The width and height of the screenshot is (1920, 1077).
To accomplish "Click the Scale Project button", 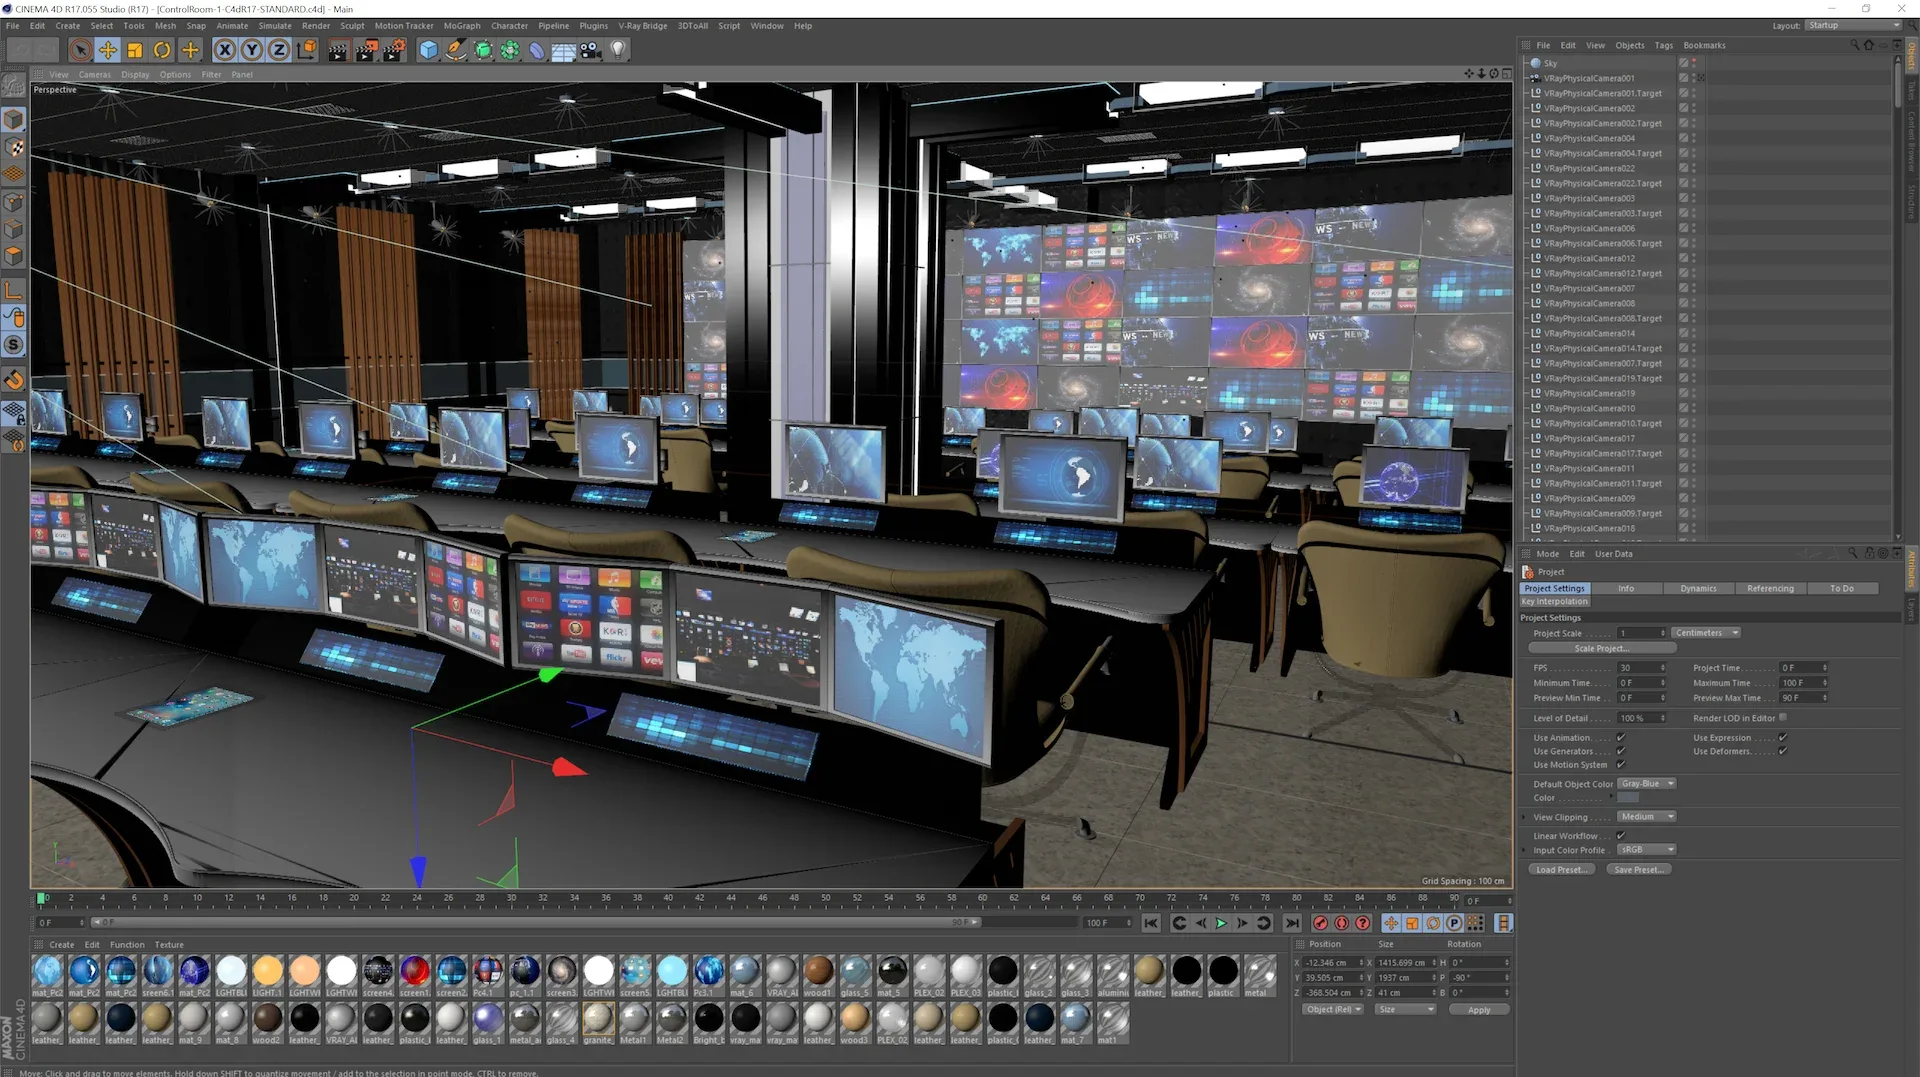I will pyautogui.click(x=1603, y=648).
